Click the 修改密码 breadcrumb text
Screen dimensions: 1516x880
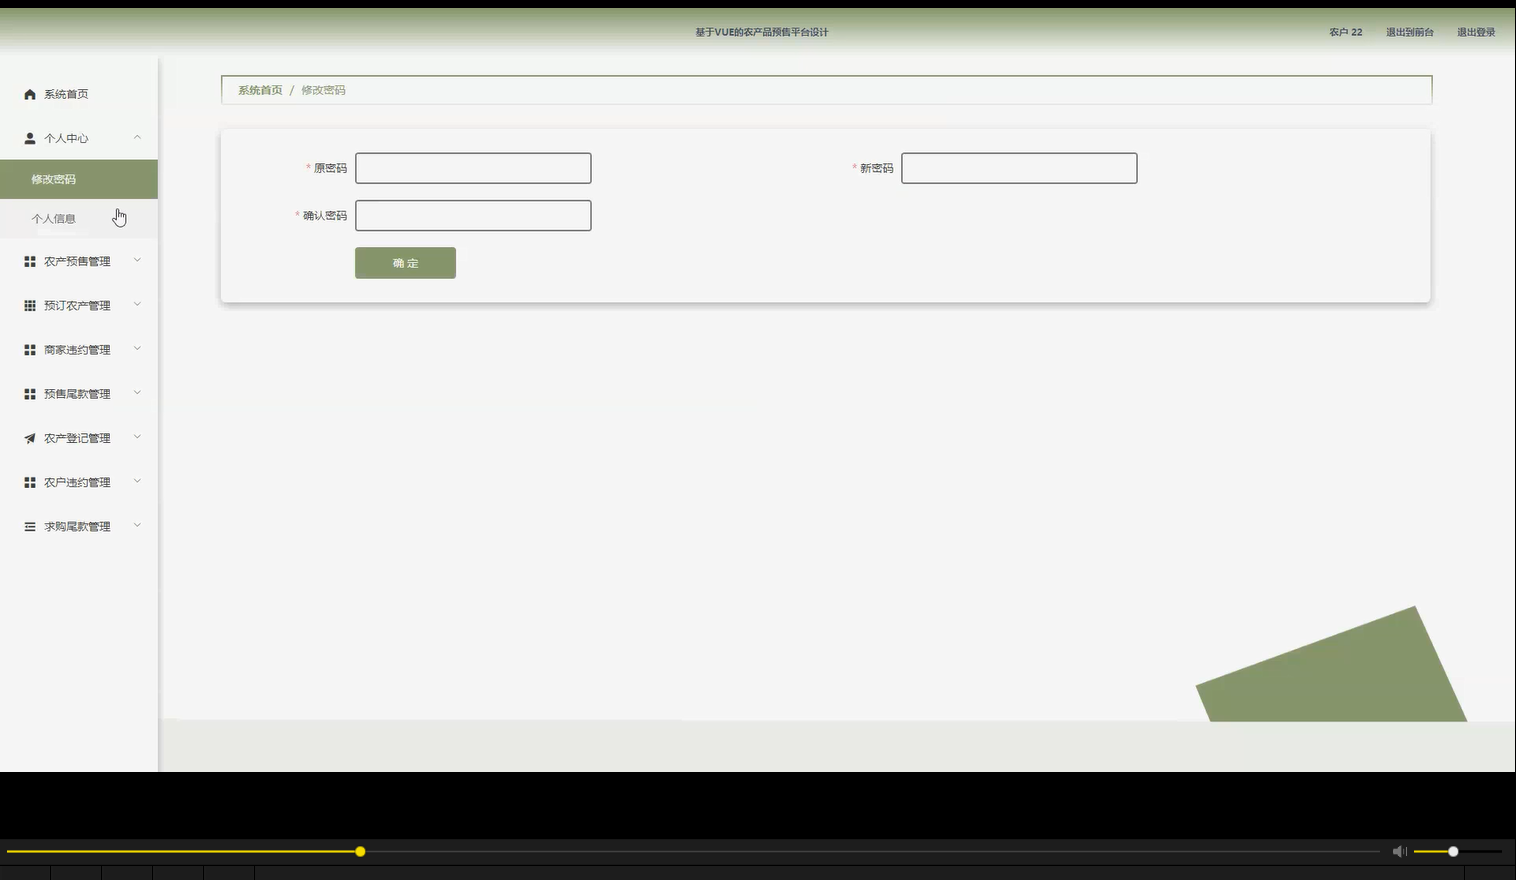(x=323, y=90)
